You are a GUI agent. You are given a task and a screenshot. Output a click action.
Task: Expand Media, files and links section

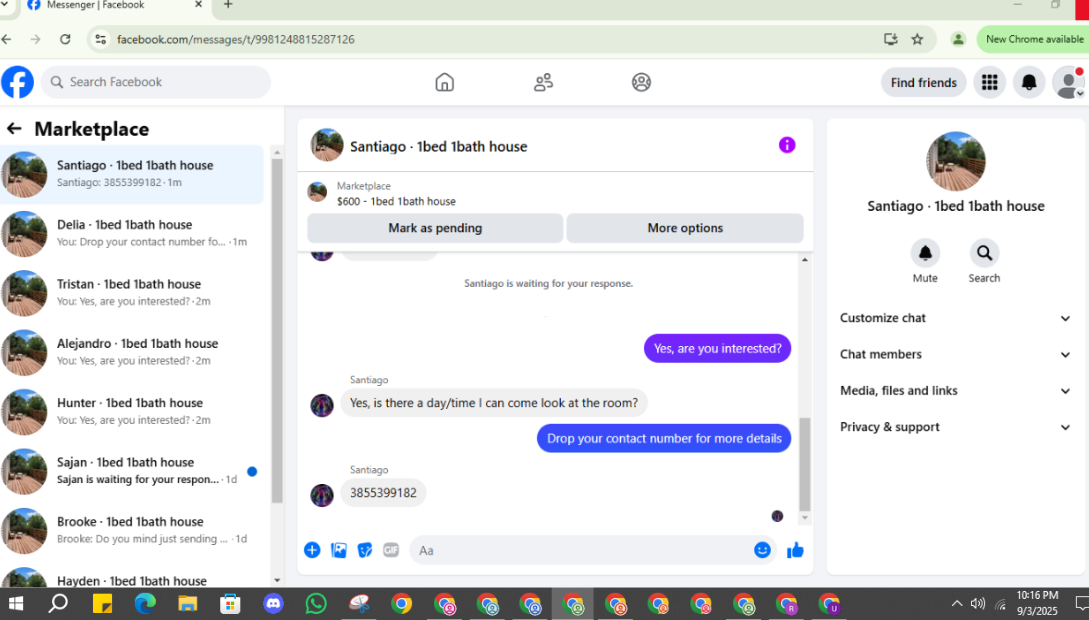tap(955, 391)
